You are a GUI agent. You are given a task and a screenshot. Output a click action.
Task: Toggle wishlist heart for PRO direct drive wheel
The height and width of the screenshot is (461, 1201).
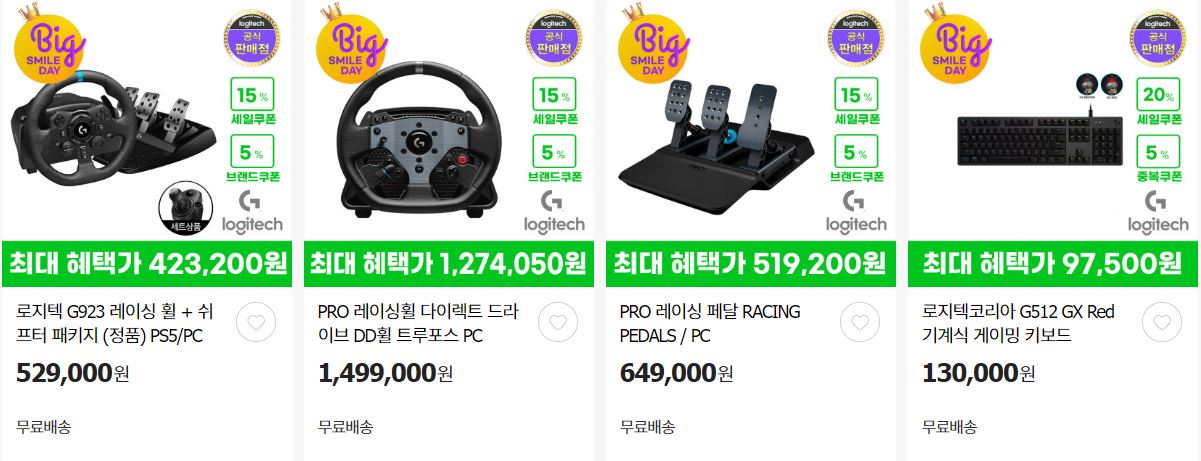point(558,323)
